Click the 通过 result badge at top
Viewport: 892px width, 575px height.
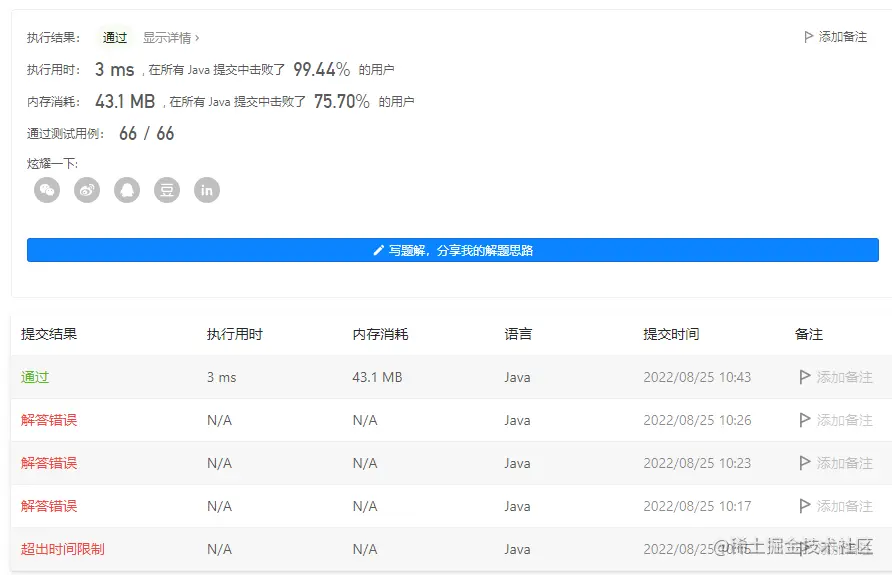(114, 38)
